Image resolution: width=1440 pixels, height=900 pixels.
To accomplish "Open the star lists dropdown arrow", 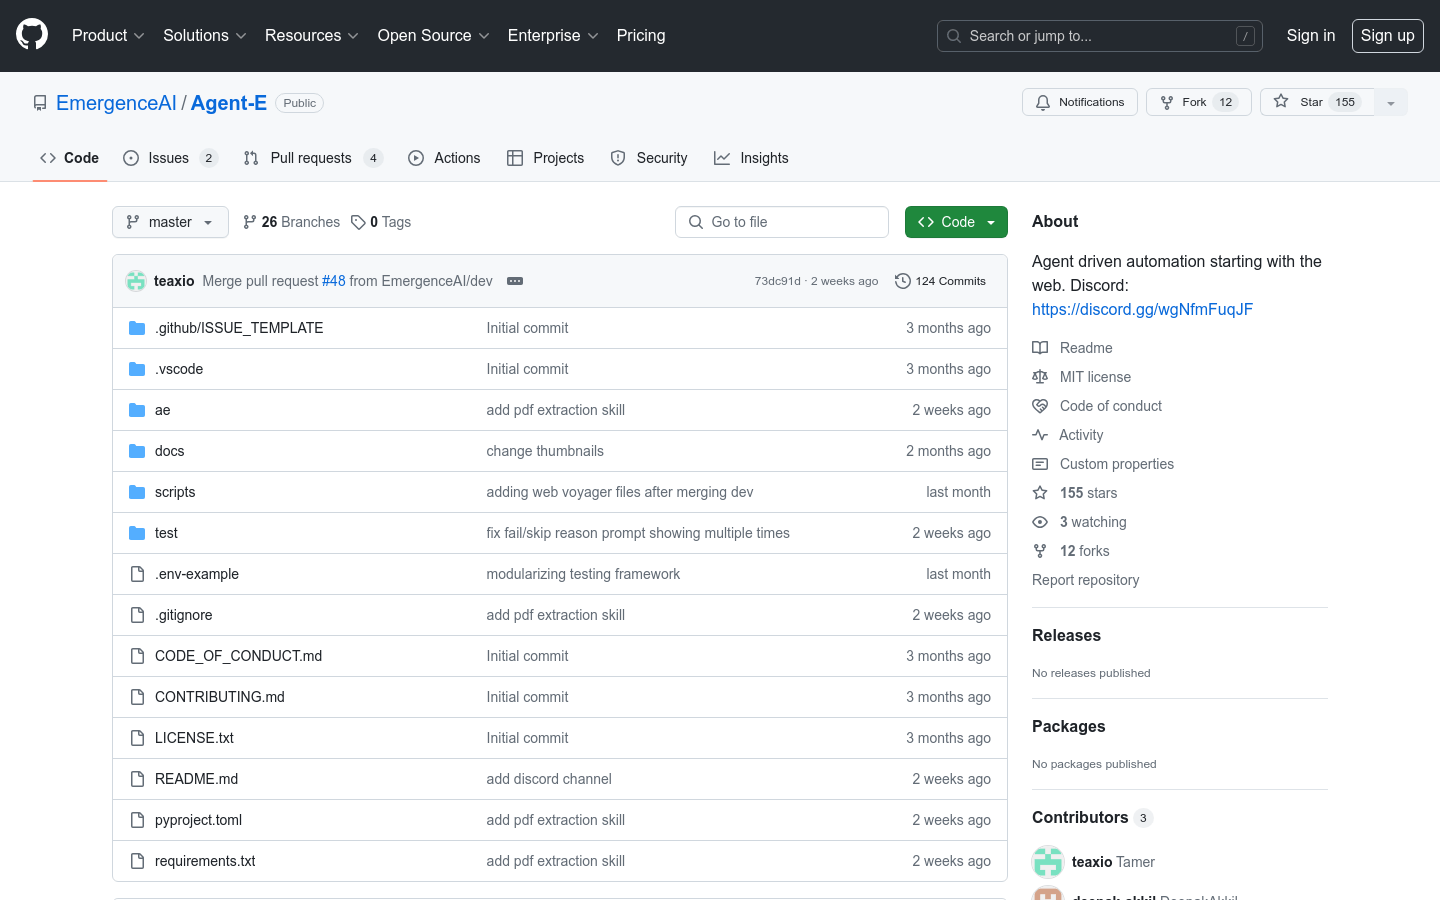I will (1391, 102).
